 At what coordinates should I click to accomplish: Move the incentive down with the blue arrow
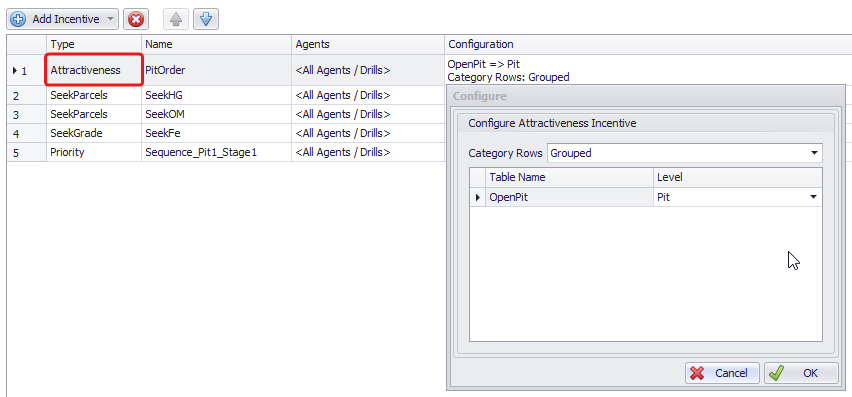point(205,20)
